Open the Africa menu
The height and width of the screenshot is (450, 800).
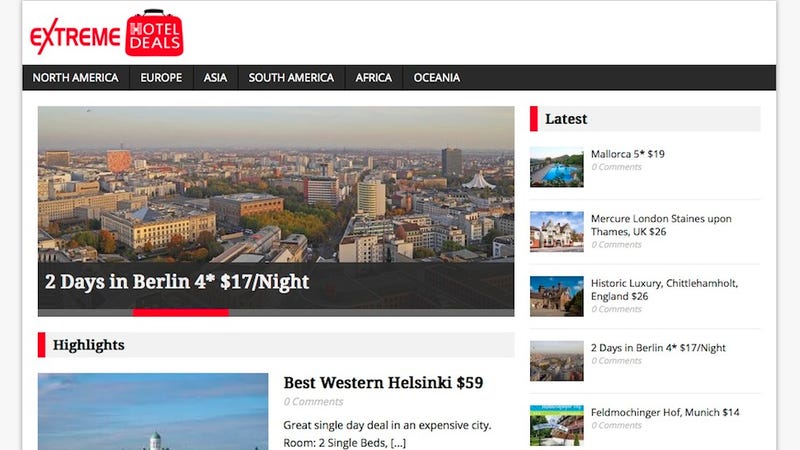(374, 78)
